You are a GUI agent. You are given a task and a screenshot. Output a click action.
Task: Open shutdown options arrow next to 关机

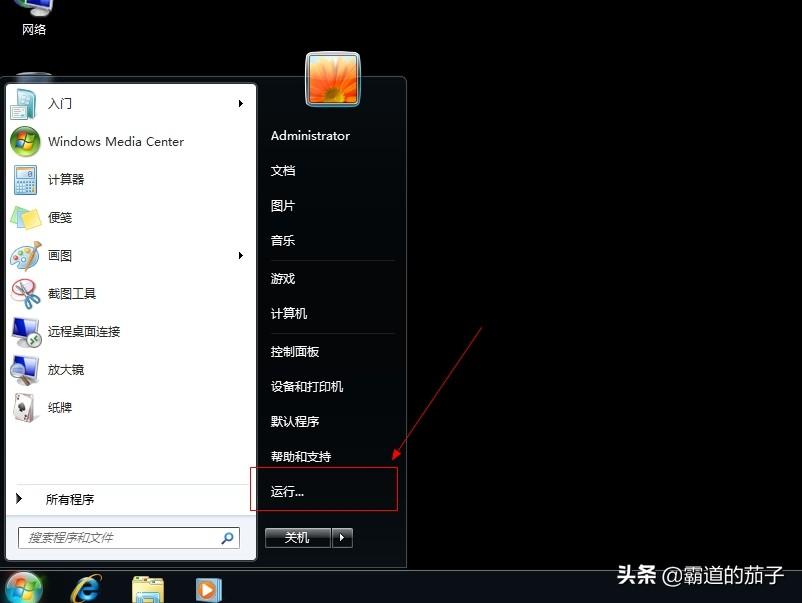343,538
